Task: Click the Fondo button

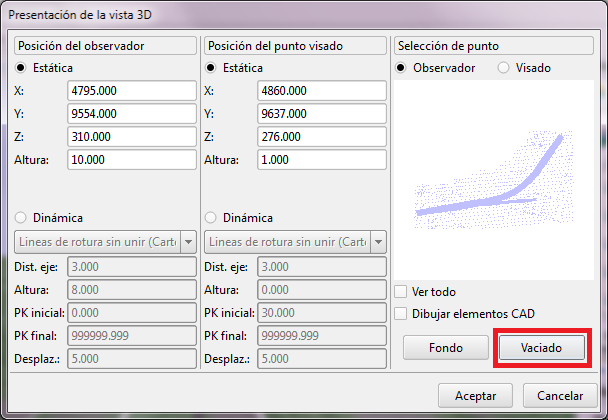Action: coord(445,347)
